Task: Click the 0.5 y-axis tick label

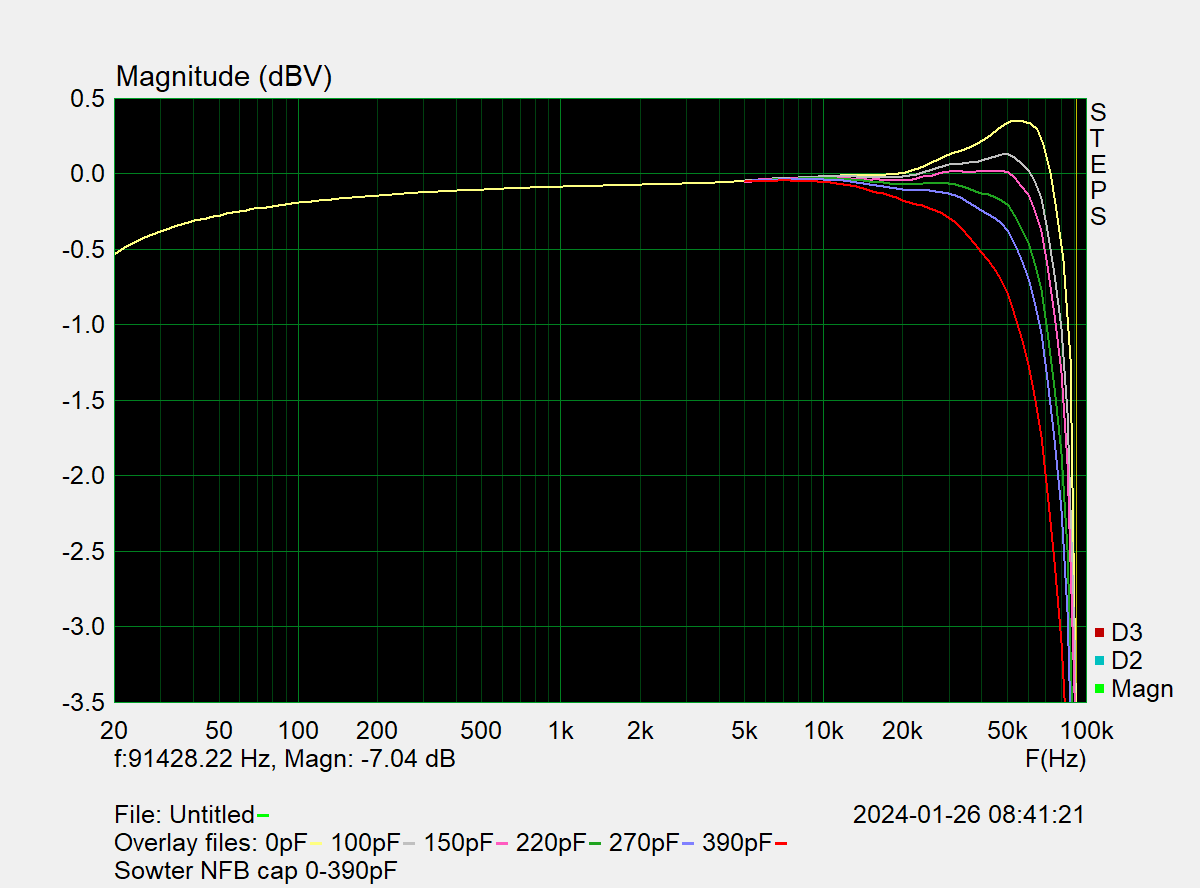Action: pyautogui.click(x=86, y=98)
